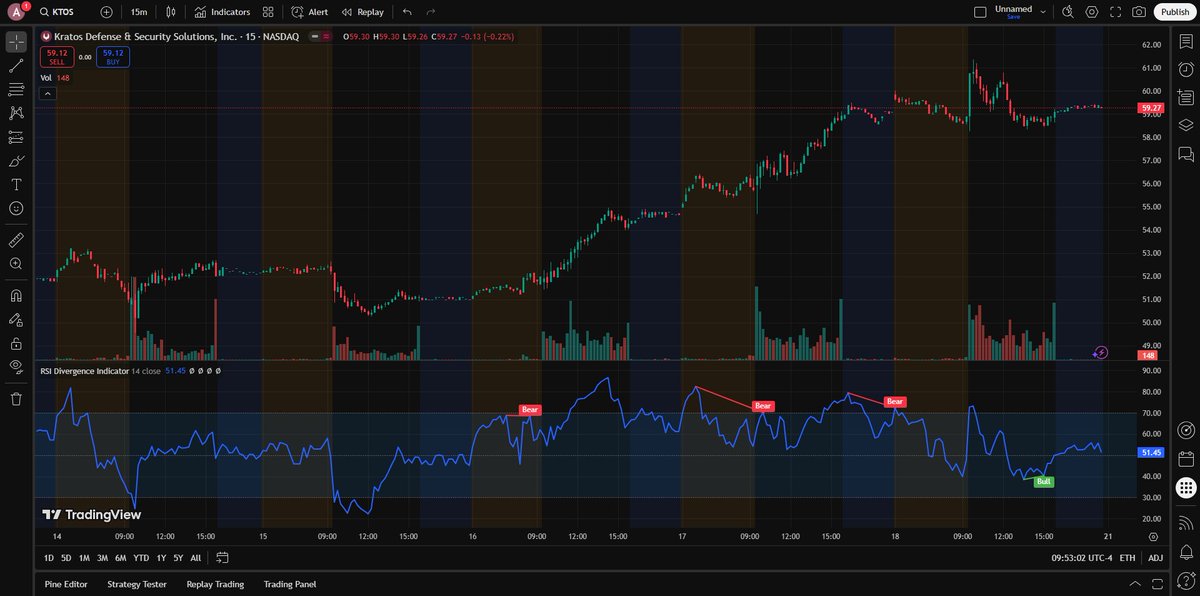The width and height of the screenshot is (1200, 596).
Task: Open the Strategy Tester tab
Action: (137, 584)
